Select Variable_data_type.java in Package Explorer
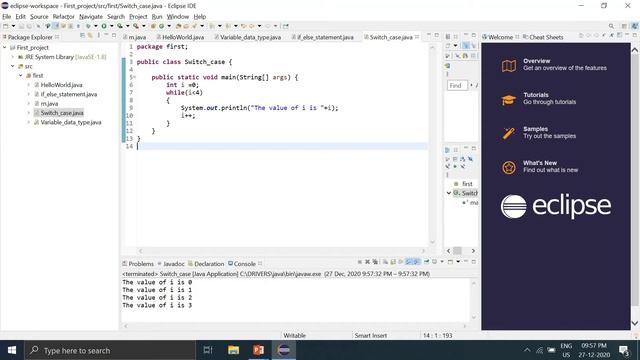This screenshot has height=360, width=640. (x=71, y=122)
